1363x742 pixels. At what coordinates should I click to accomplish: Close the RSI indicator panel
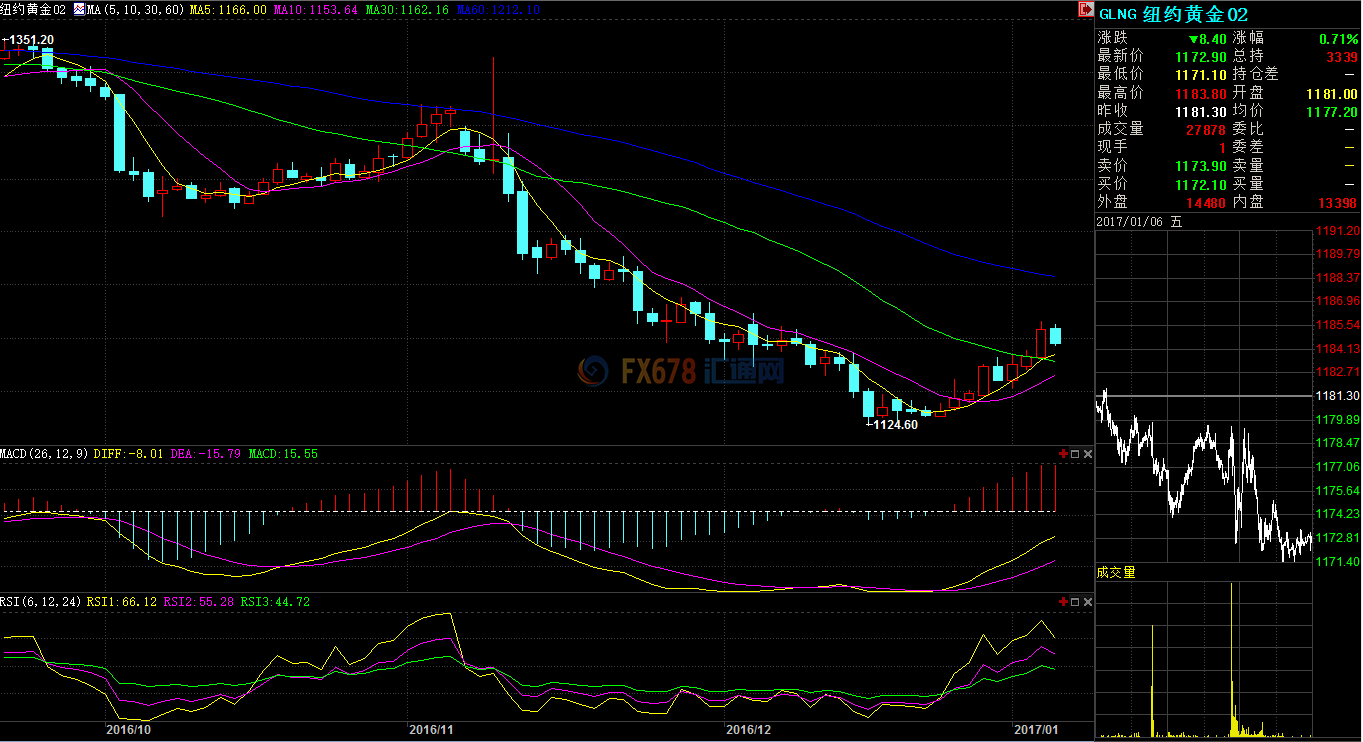point(1088,601)
